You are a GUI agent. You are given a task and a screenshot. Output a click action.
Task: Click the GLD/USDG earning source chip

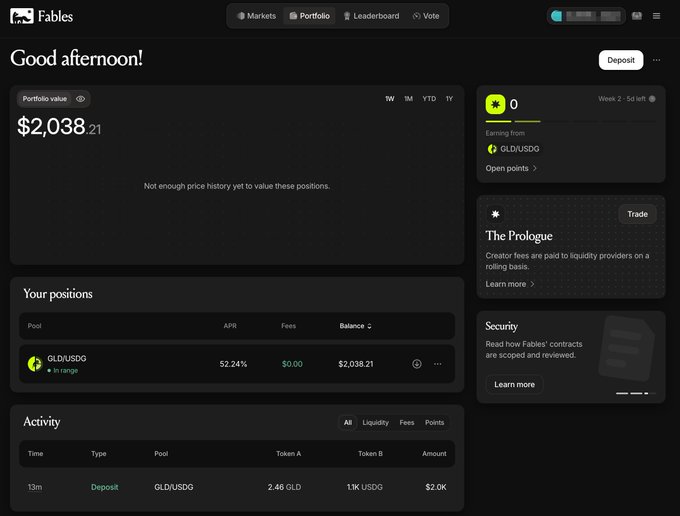point(513,149)
